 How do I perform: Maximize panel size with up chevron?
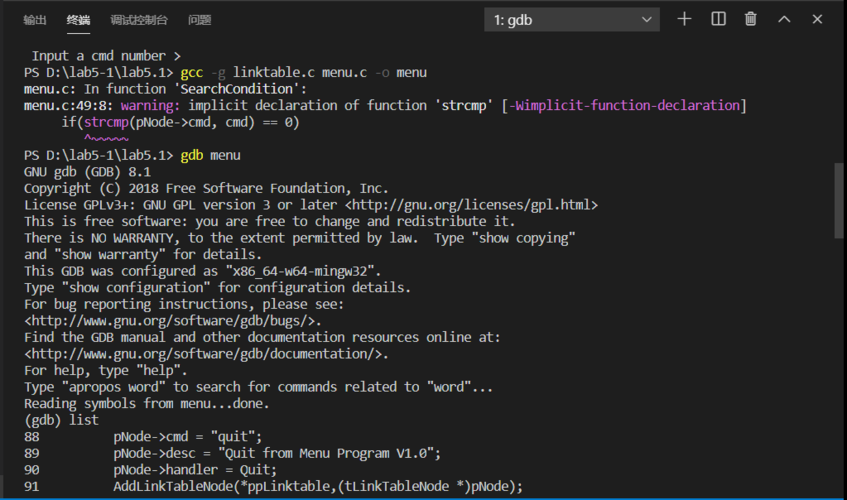(784, 19)
